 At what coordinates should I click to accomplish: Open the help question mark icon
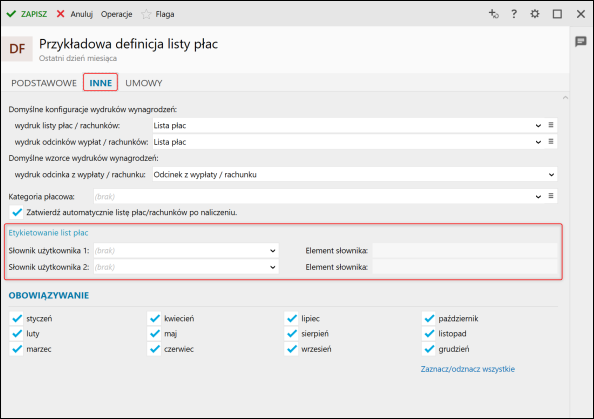coord(514,14)
